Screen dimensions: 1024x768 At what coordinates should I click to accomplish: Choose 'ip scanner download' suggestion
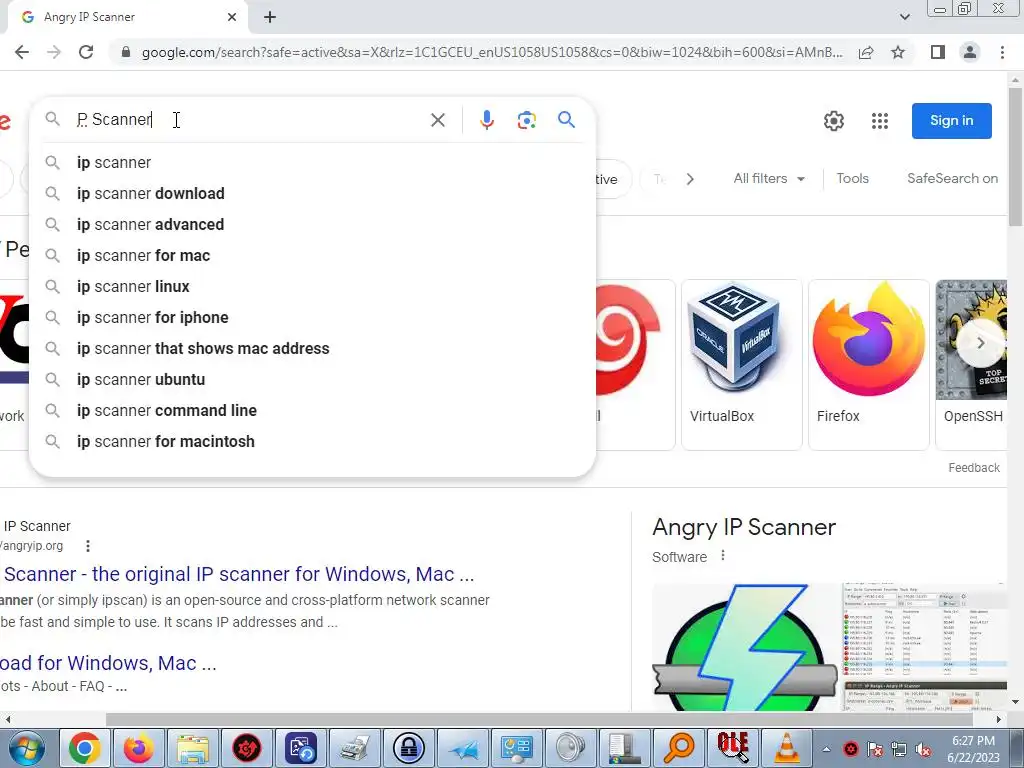coord(312,193)
